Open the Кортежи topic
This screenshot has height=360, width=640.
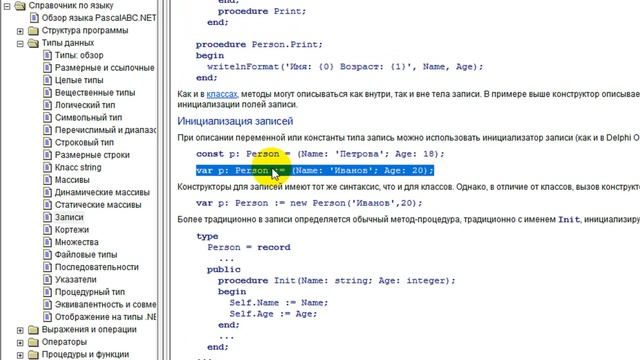coord(72,230)
